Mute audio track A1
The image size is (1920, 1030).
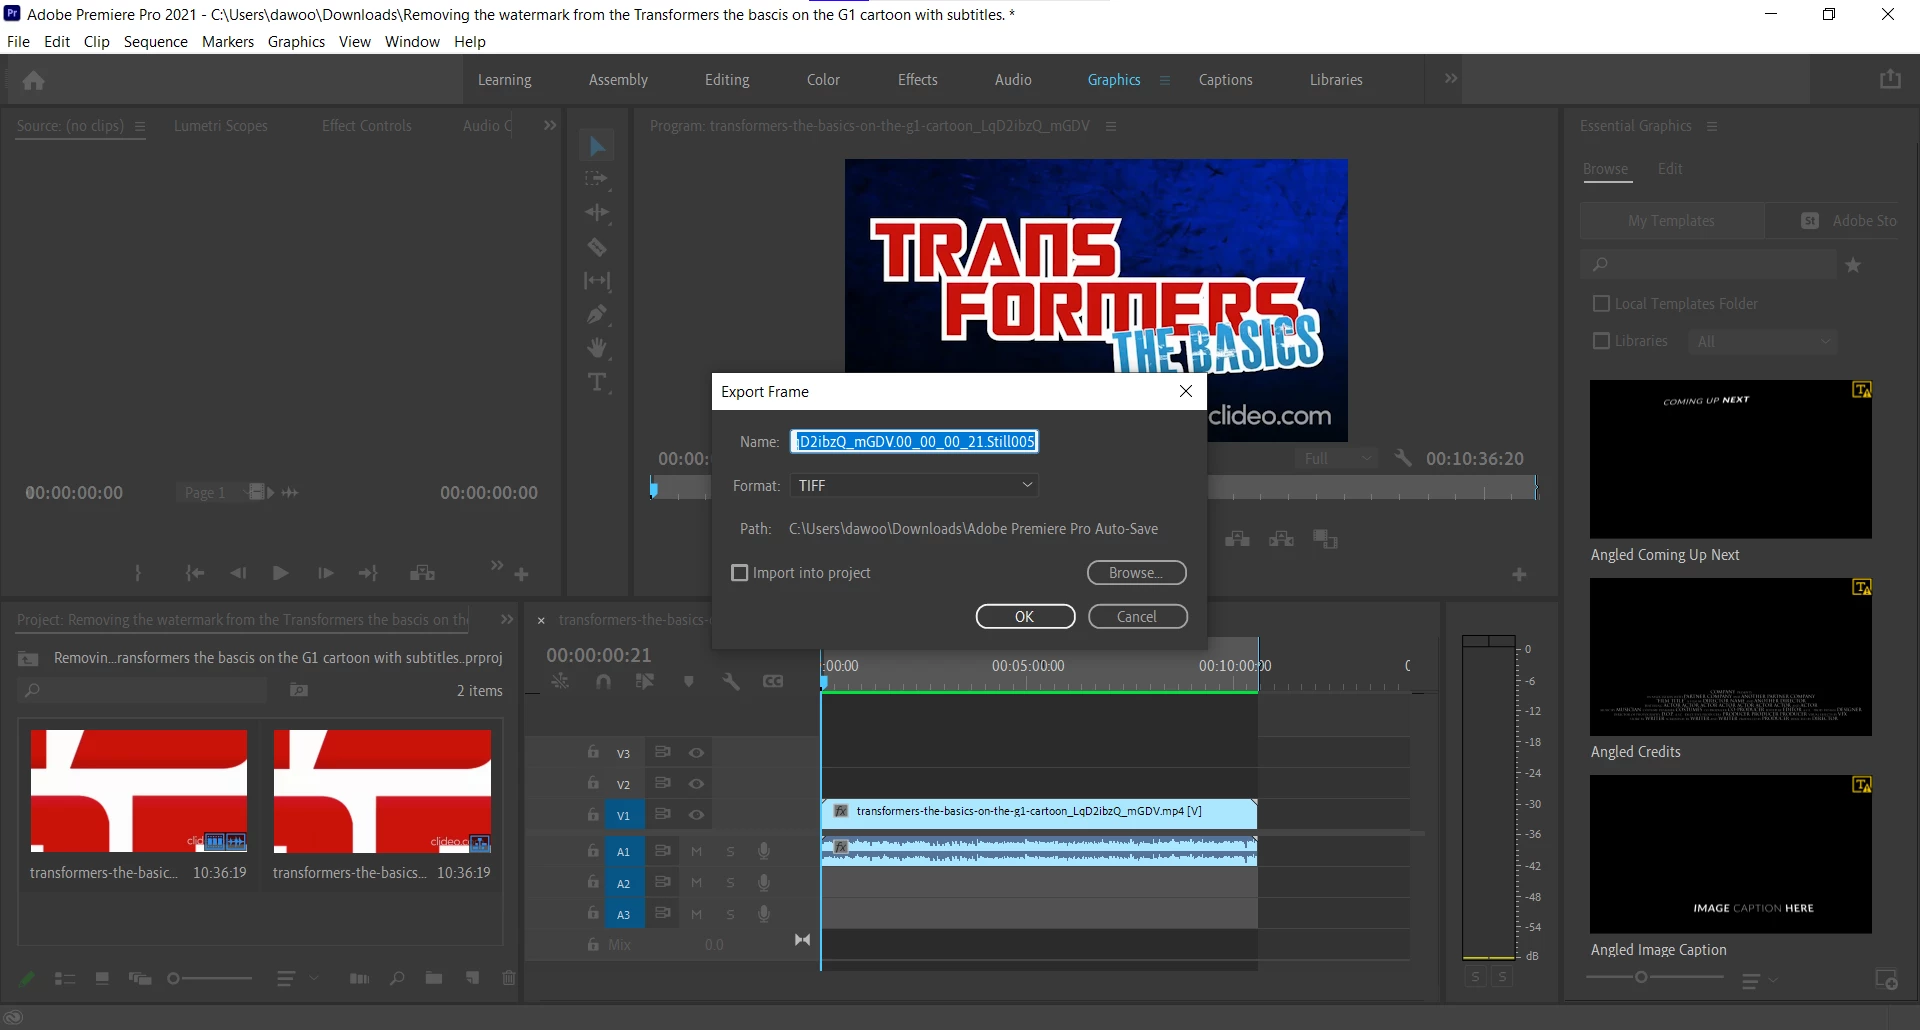point(697,852)
